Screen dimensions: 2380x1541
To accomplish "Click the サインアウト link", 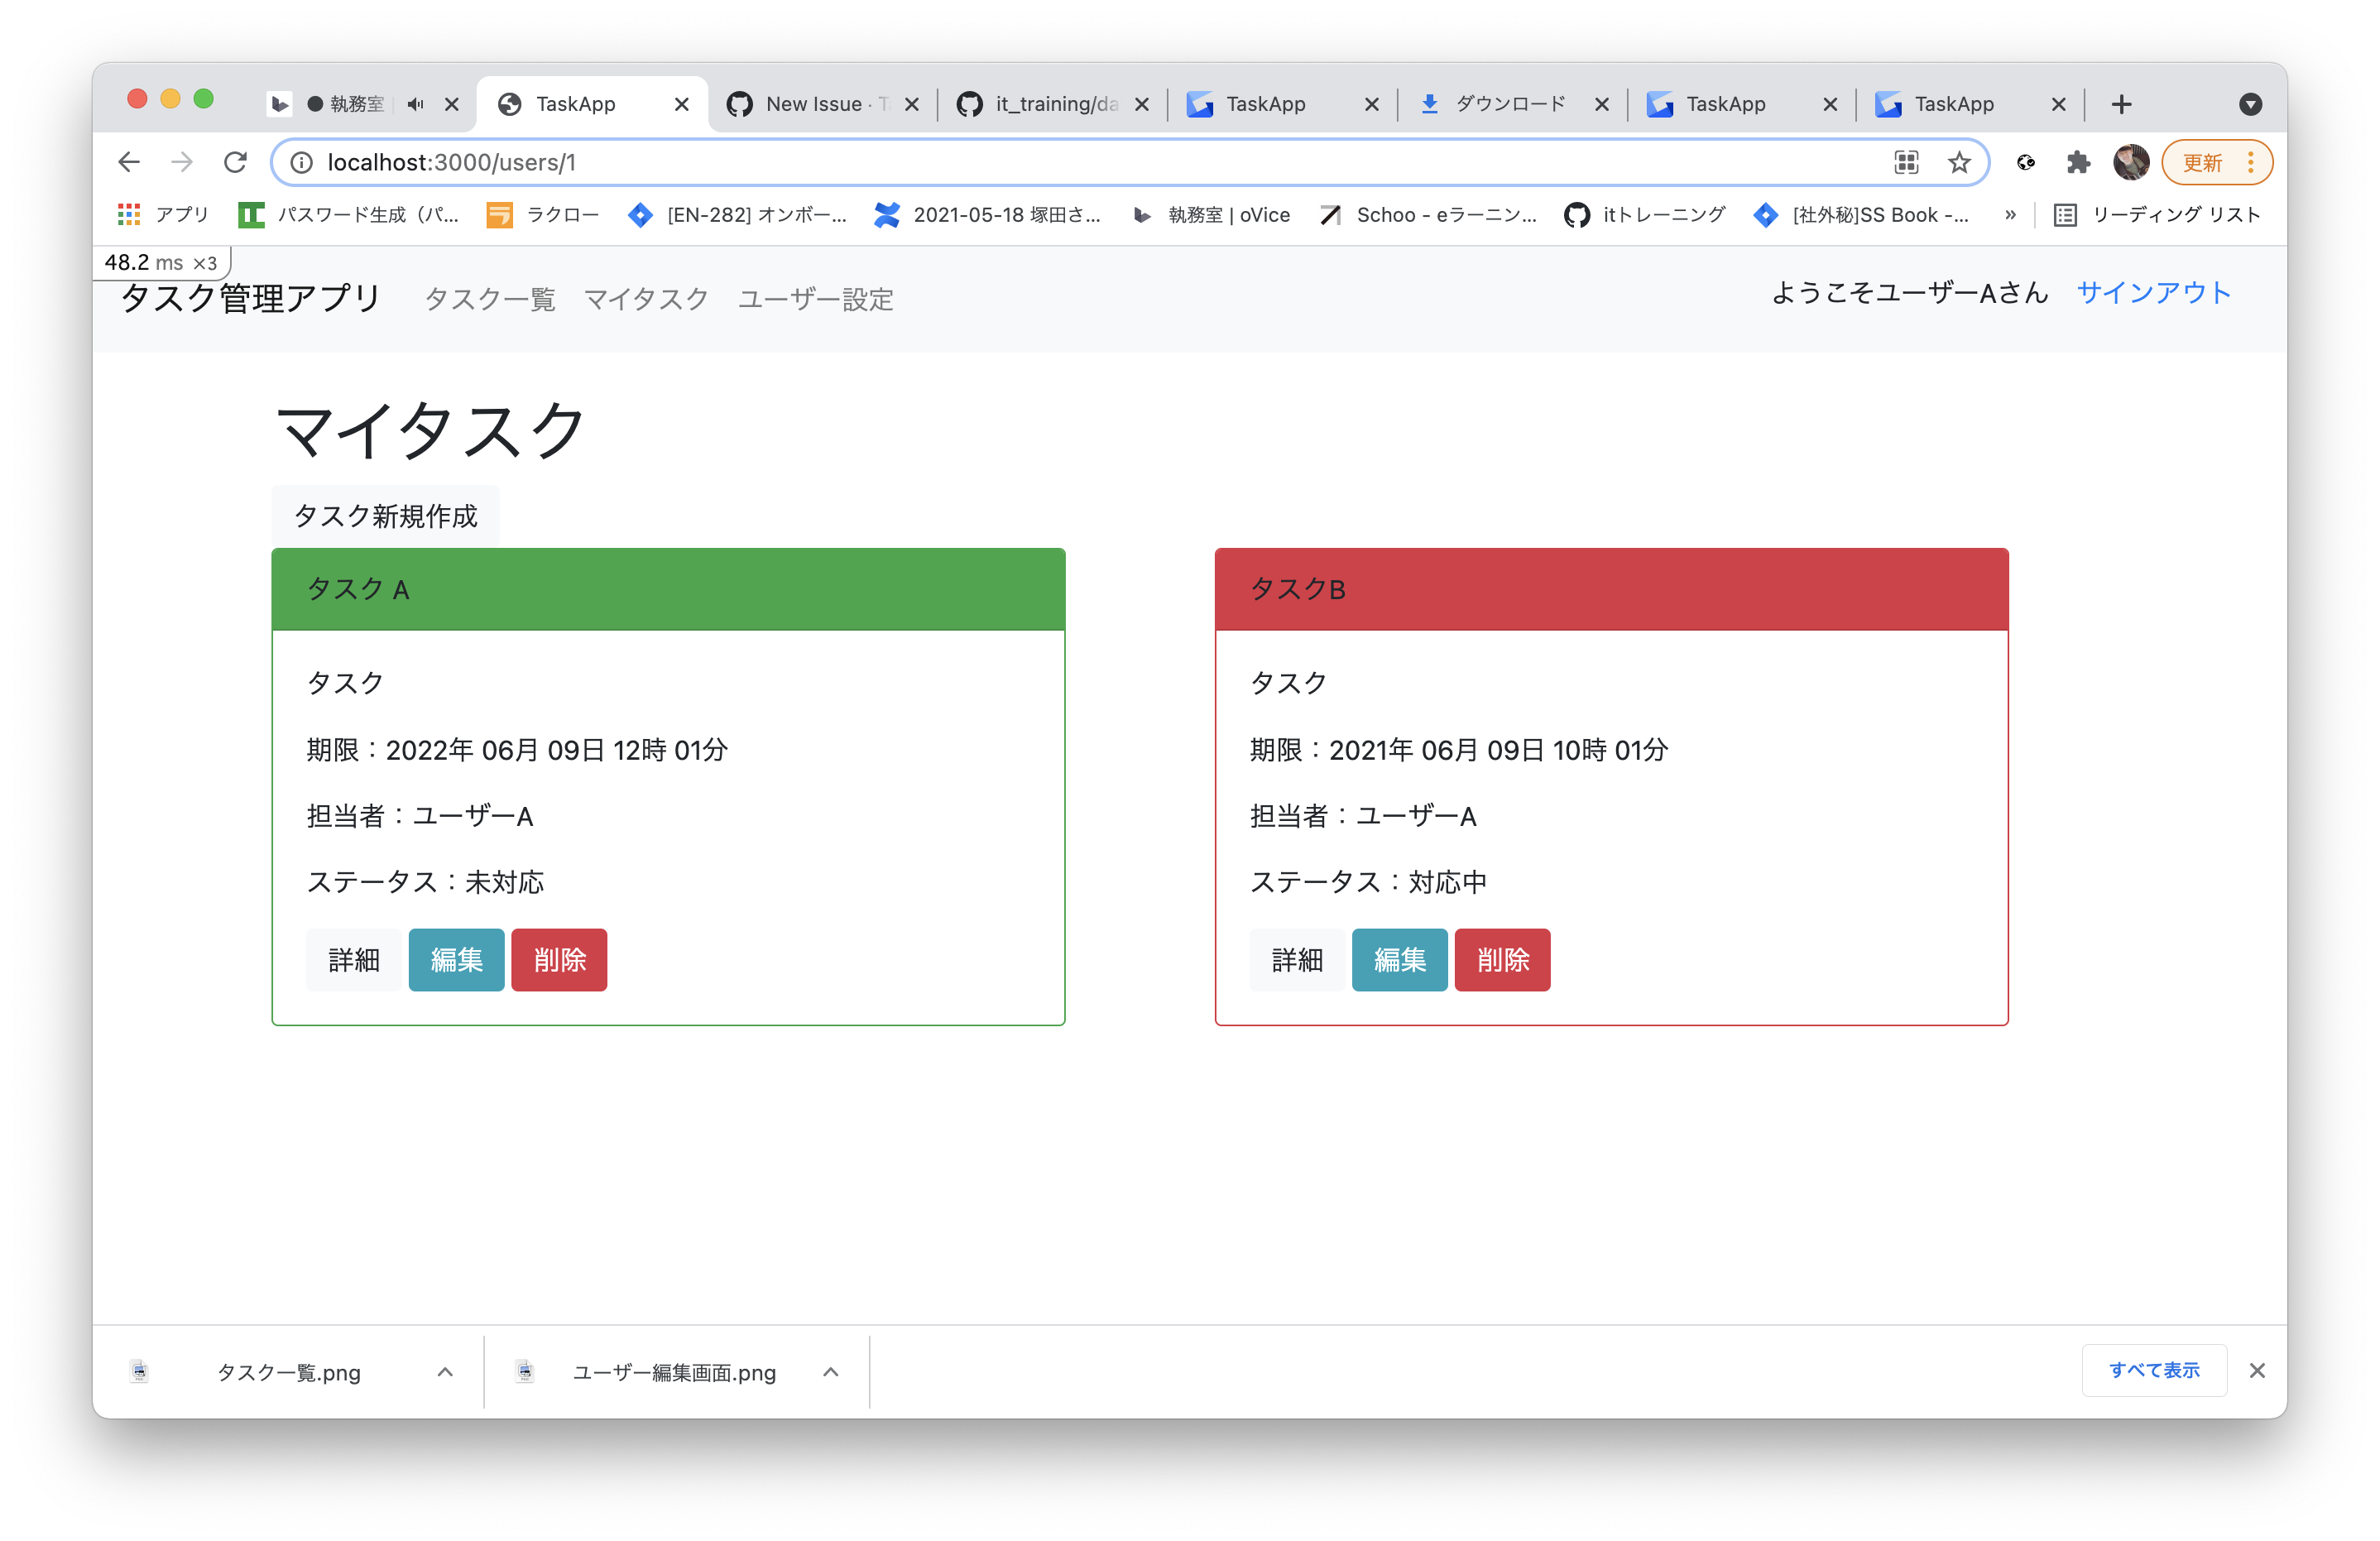I will tap(2154, 292).
